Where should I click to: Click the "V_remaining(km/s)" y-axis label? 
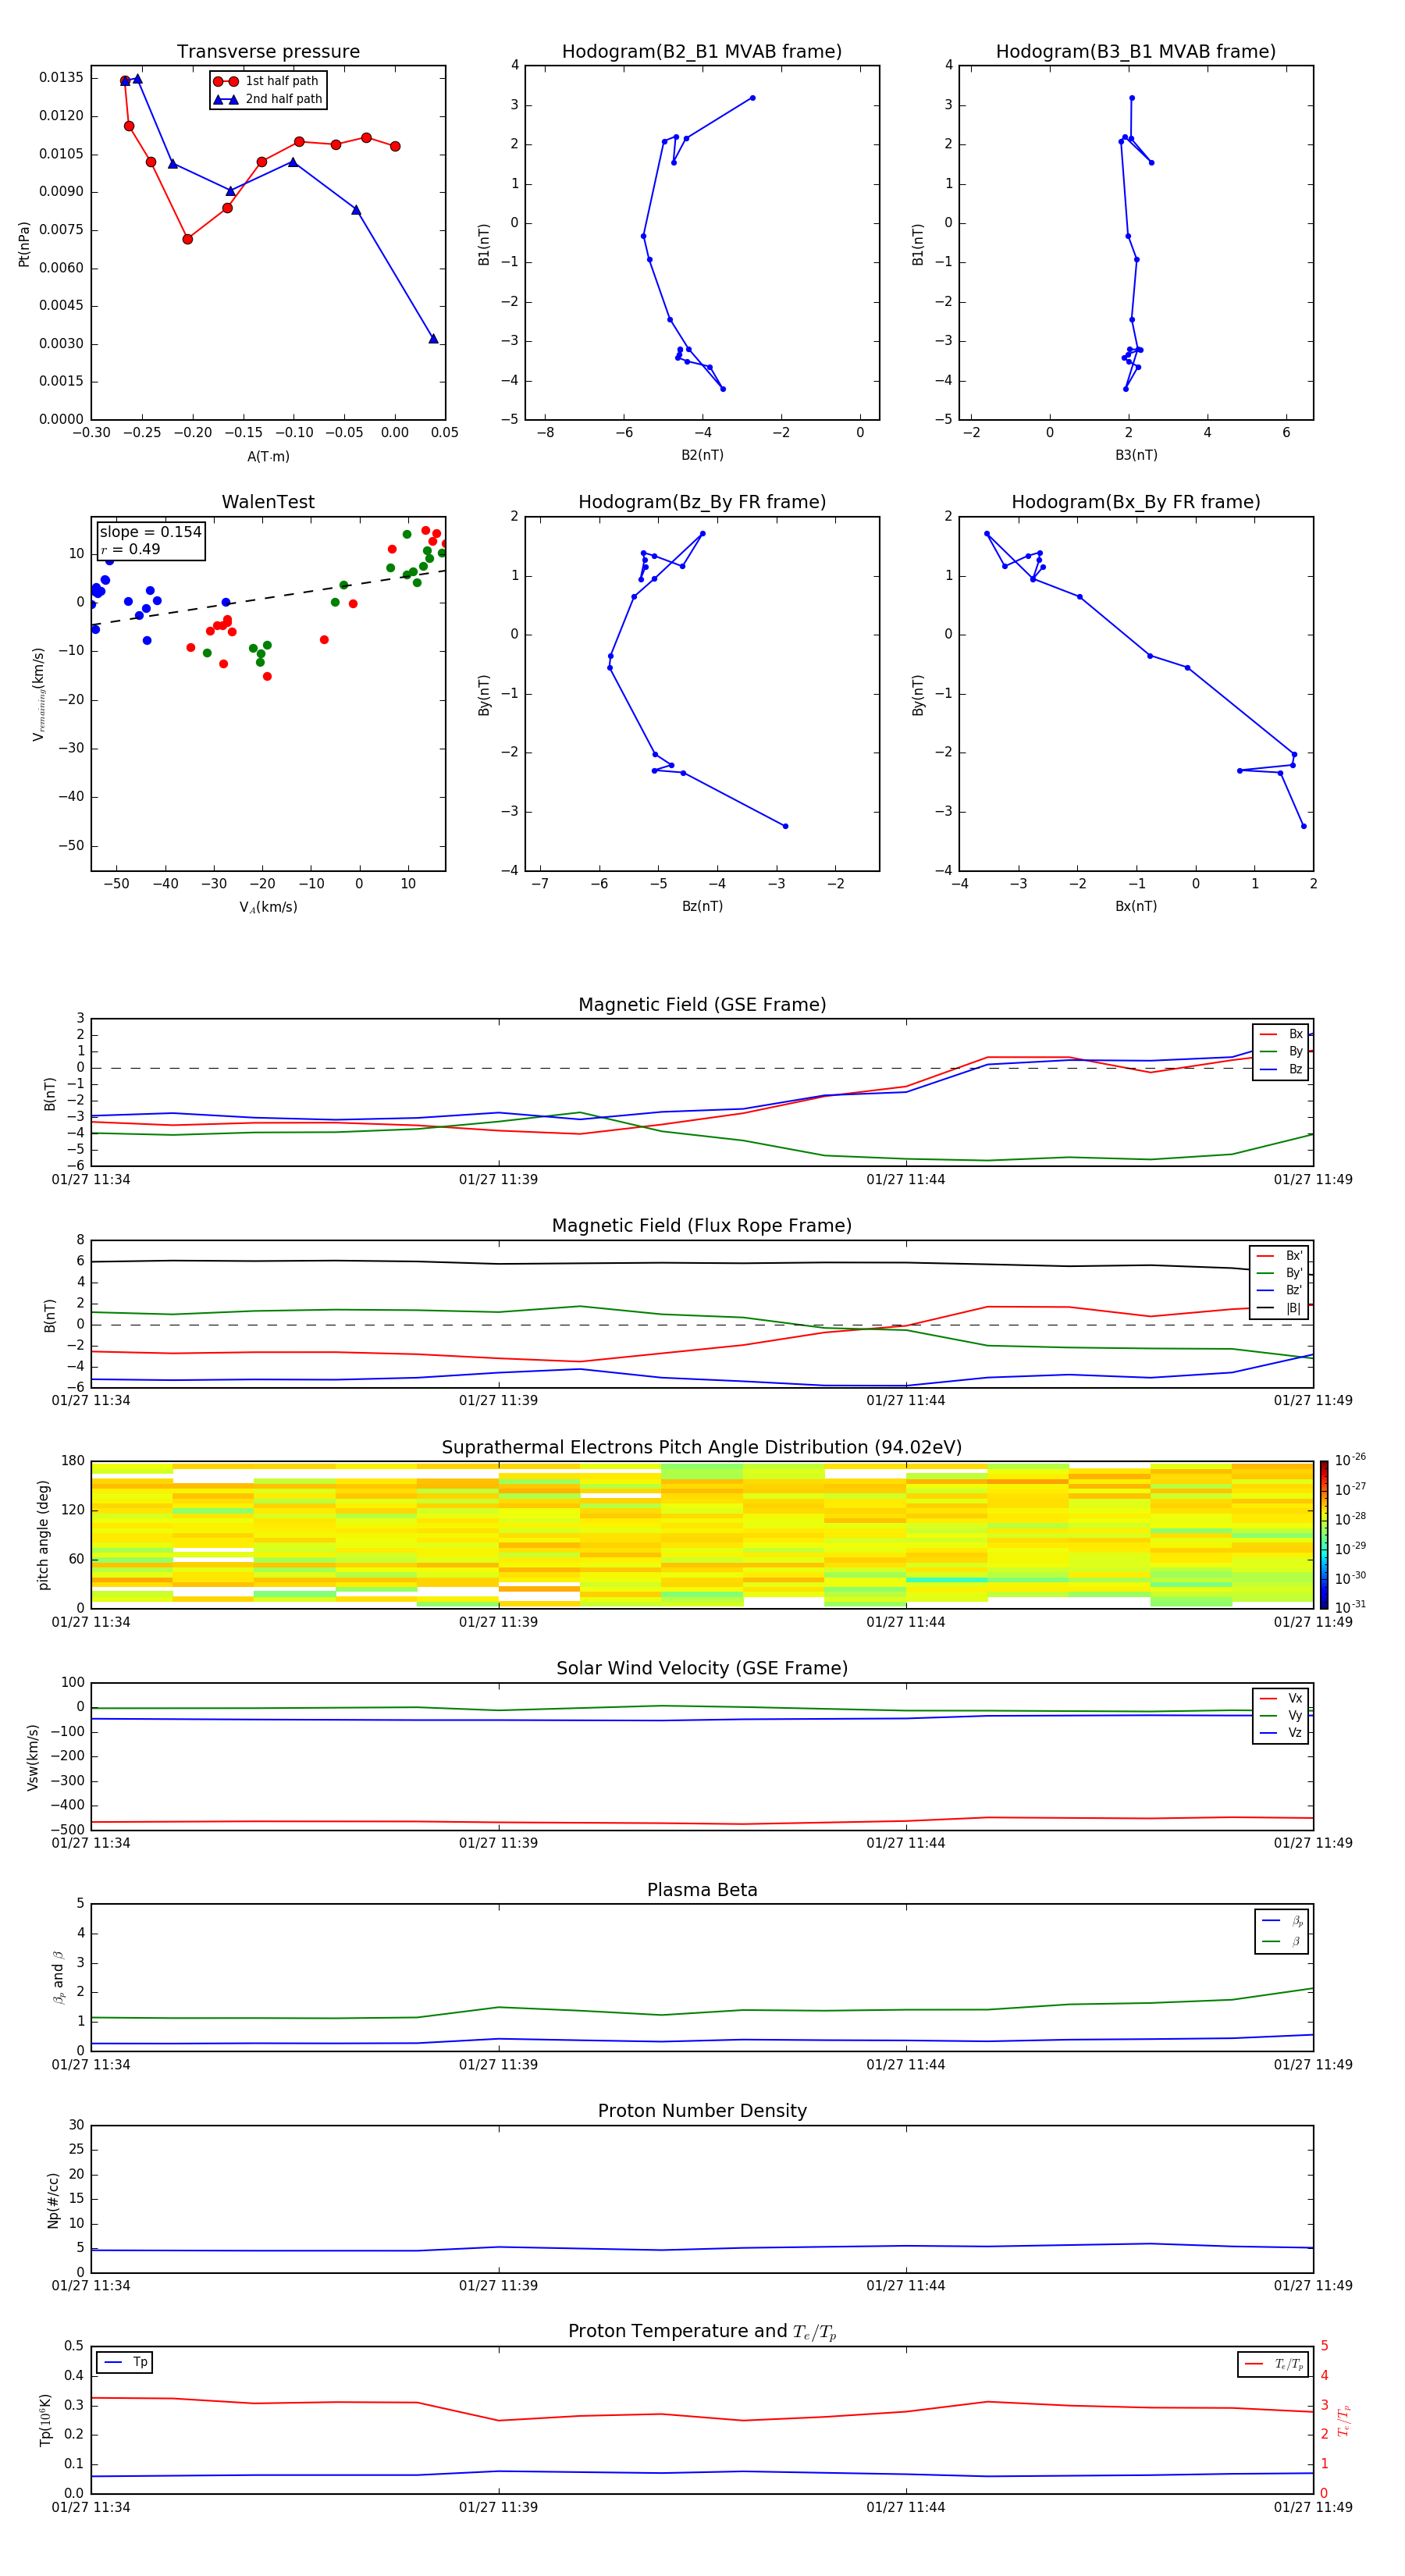click(x=38, y=694)
